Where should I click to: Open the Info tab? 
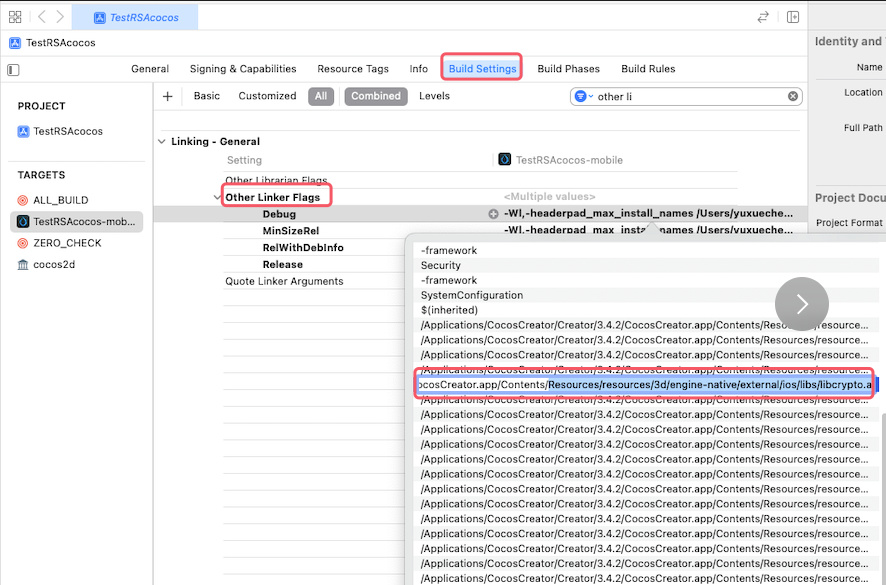[x=419, y=69]
